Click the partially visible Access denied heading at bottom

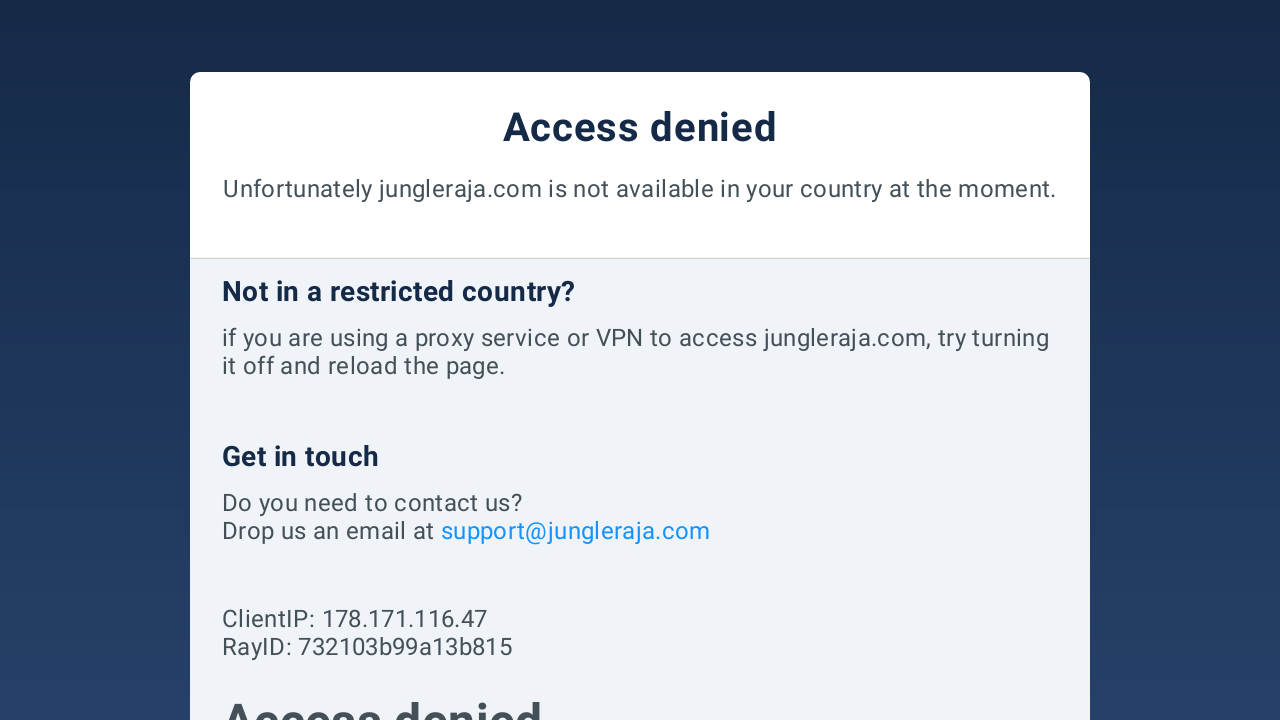[382, 709]
